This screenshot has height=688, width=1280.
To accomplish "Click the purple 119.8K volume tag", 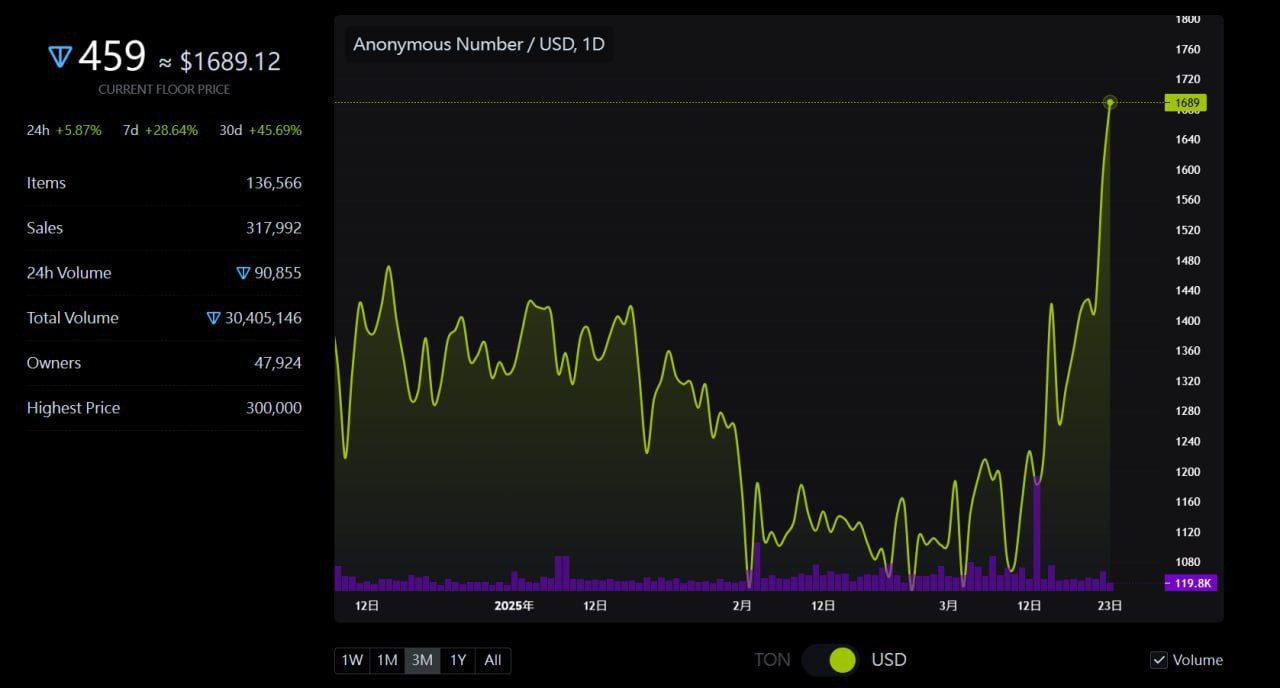I will point(1191,583).
